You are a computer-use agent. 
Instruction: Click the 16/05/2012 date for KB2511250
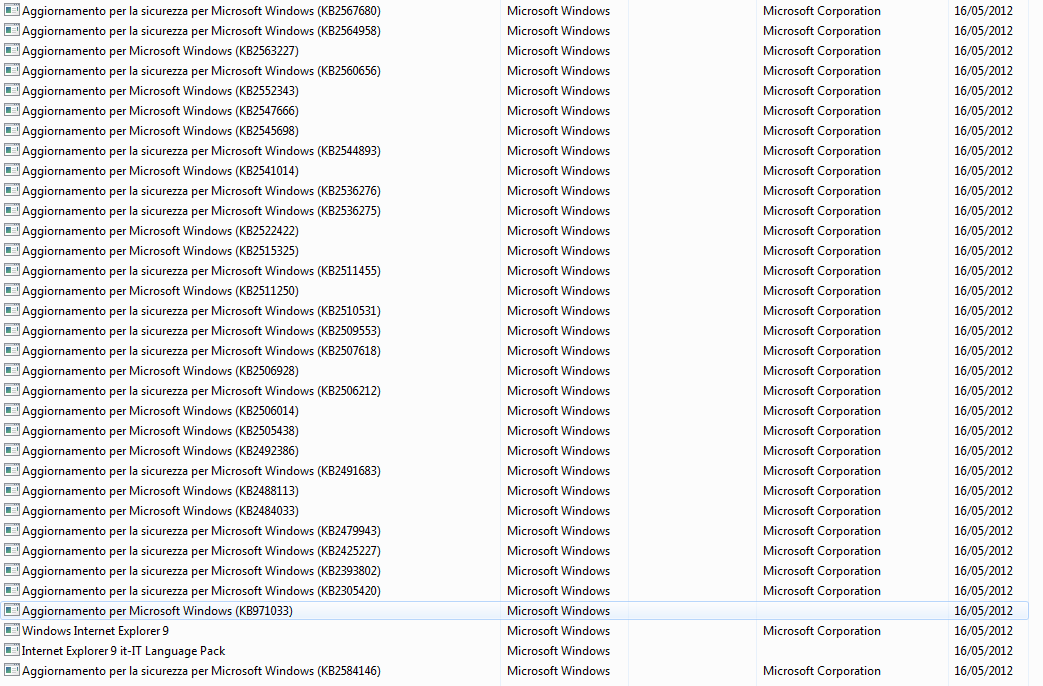(x=983, y=291)
